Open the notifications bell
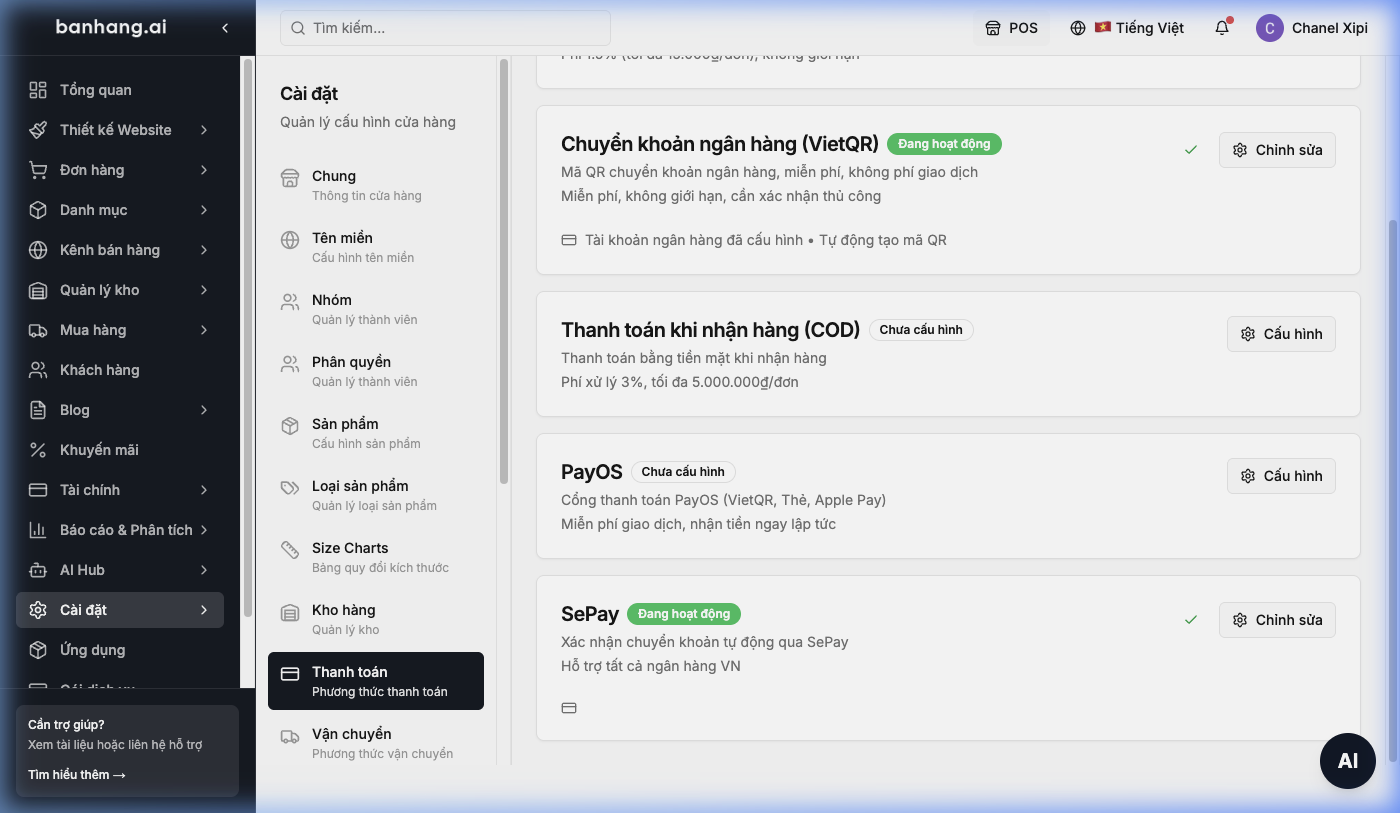Screen dimensions: 1400x813 [x=1222, y=28]
